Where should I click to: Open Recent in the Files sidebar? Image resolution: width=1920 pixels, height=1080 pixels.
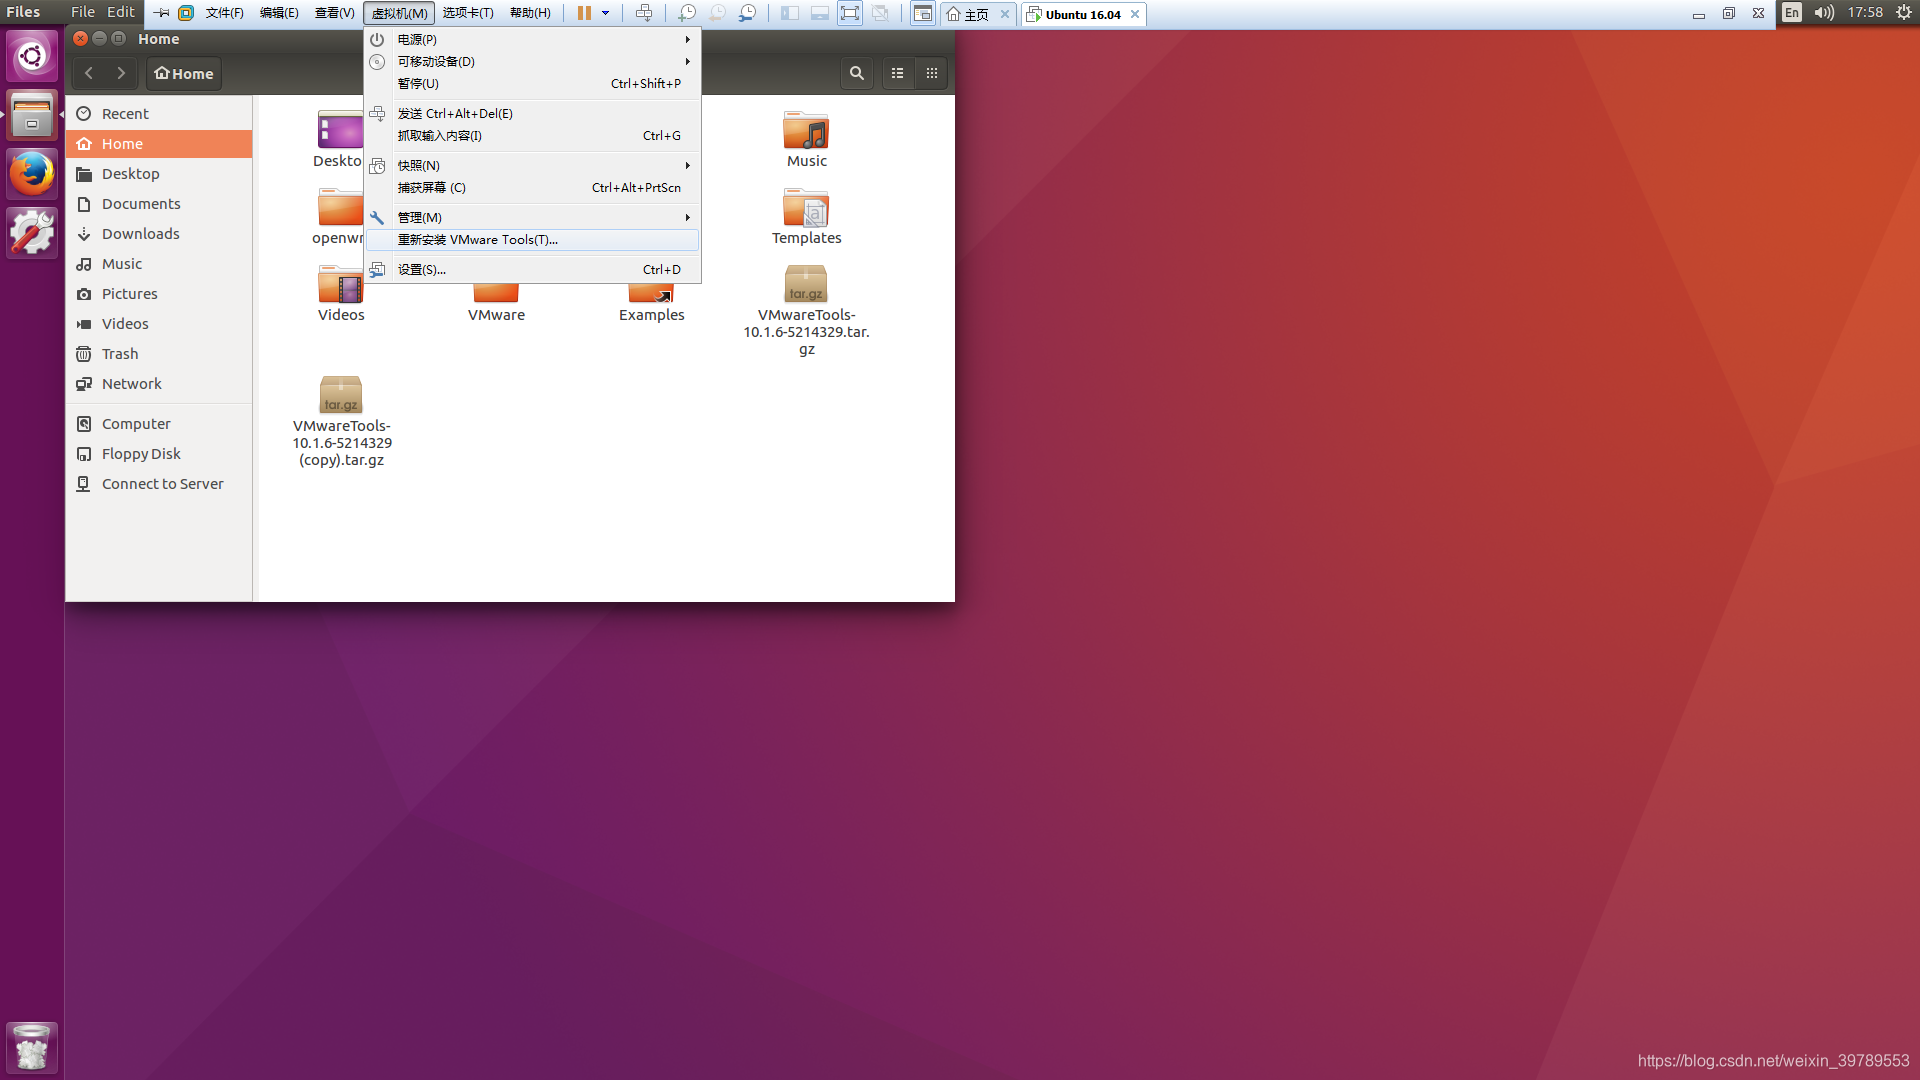tap(159, 114)
